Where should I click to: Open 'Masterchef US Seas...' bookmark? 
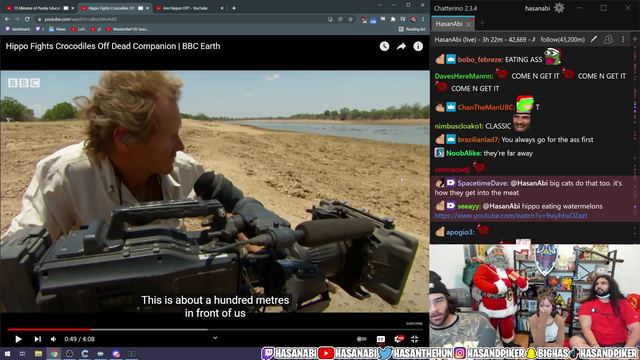point(127,29)
